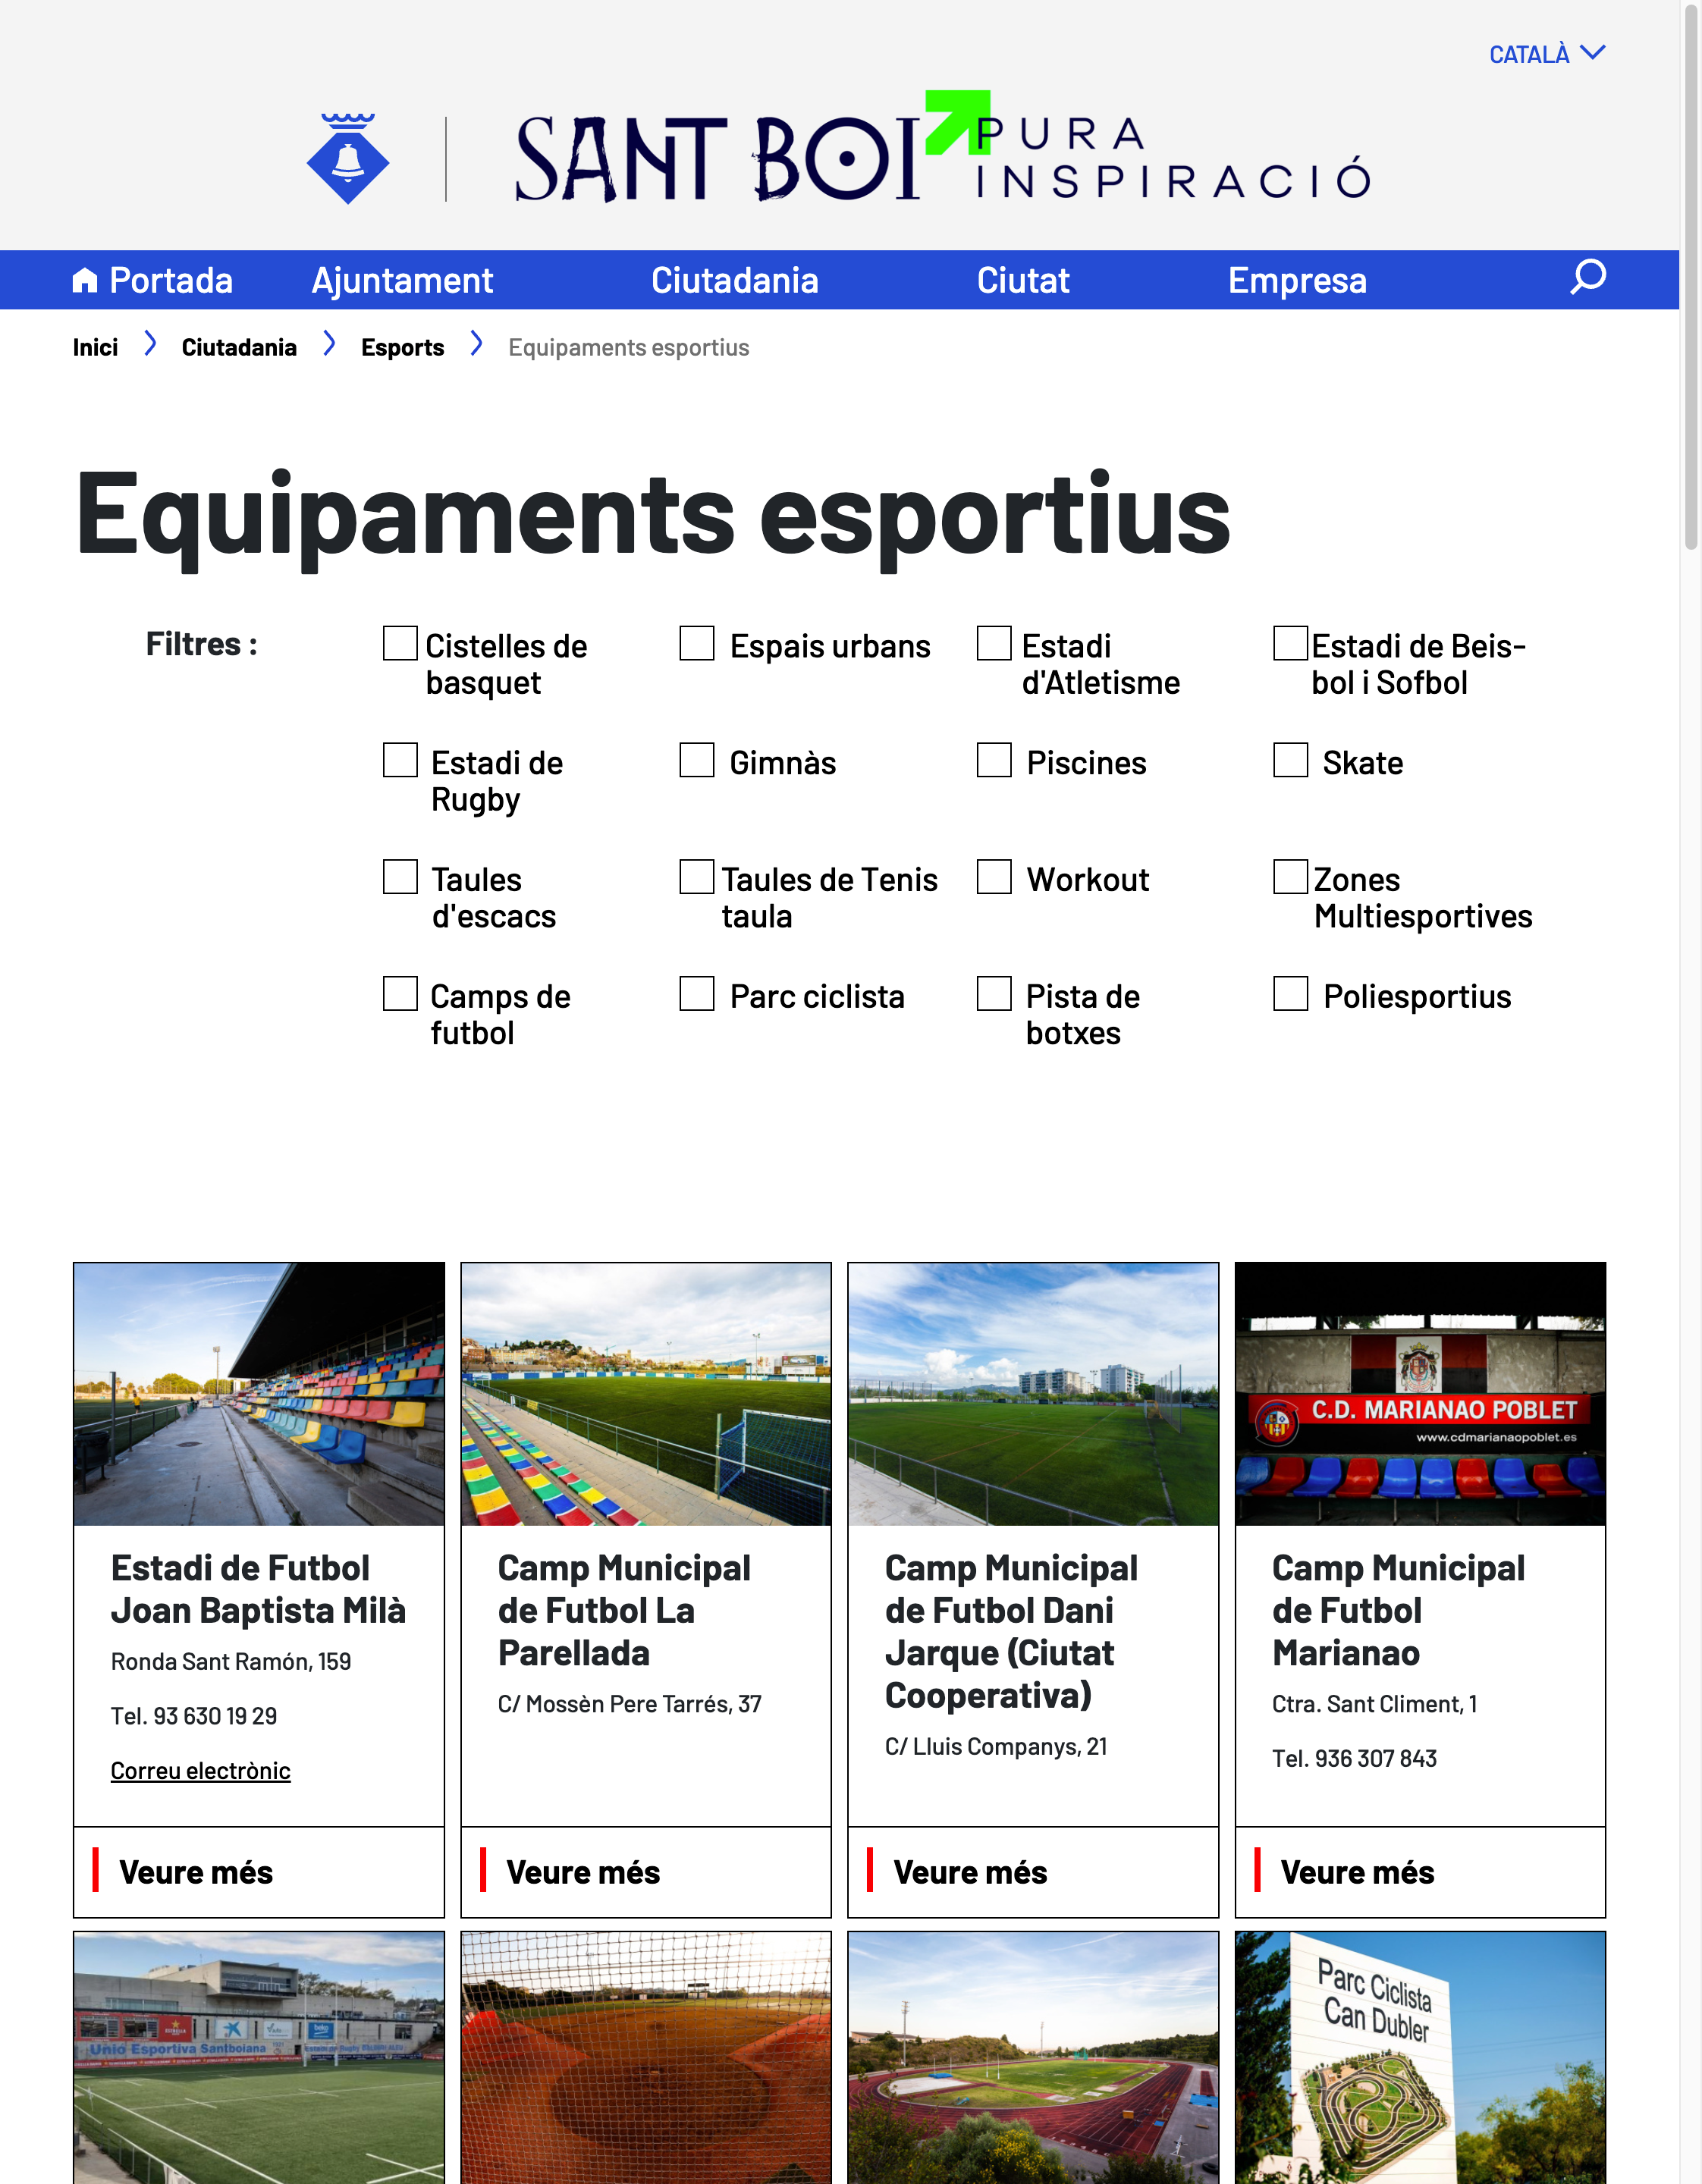The image size is (1702, 2184).
Task: Go to Esports breadcrumb link
Action: pyautogui.click(x=402, y=348)
